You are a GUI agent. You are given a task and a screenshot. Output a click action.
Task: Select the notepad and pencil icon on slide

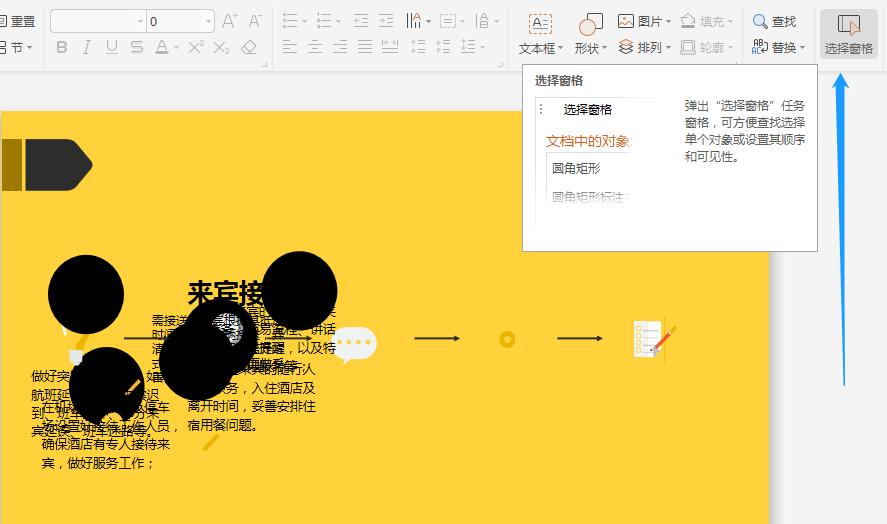click(653, 341)
